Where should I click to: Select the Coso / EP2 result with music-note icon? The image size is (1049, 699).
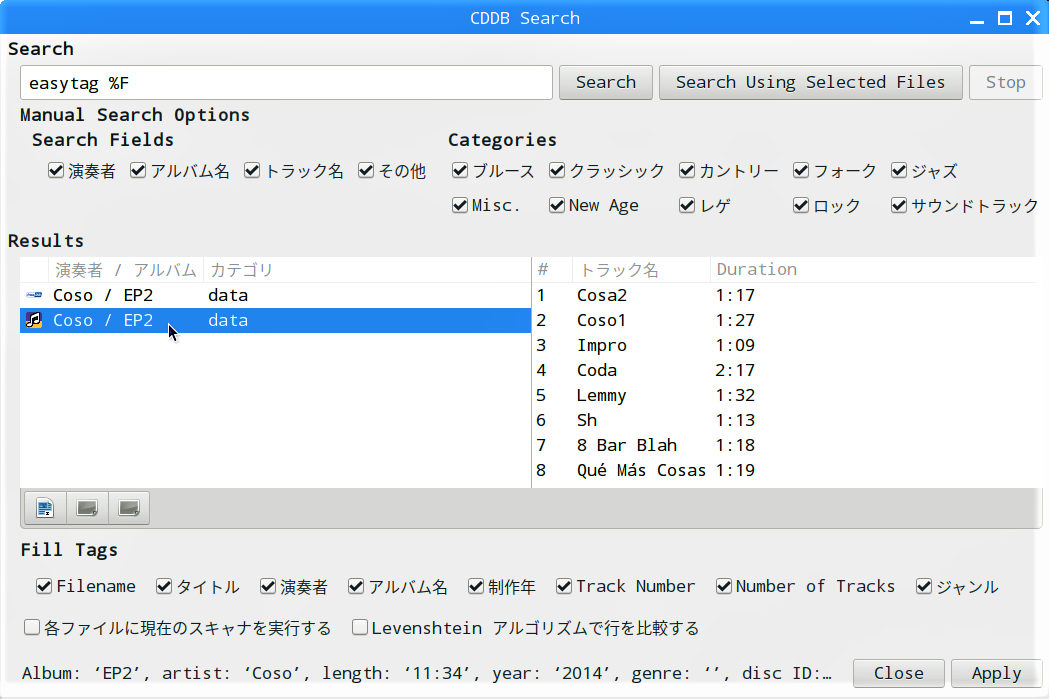275,320
